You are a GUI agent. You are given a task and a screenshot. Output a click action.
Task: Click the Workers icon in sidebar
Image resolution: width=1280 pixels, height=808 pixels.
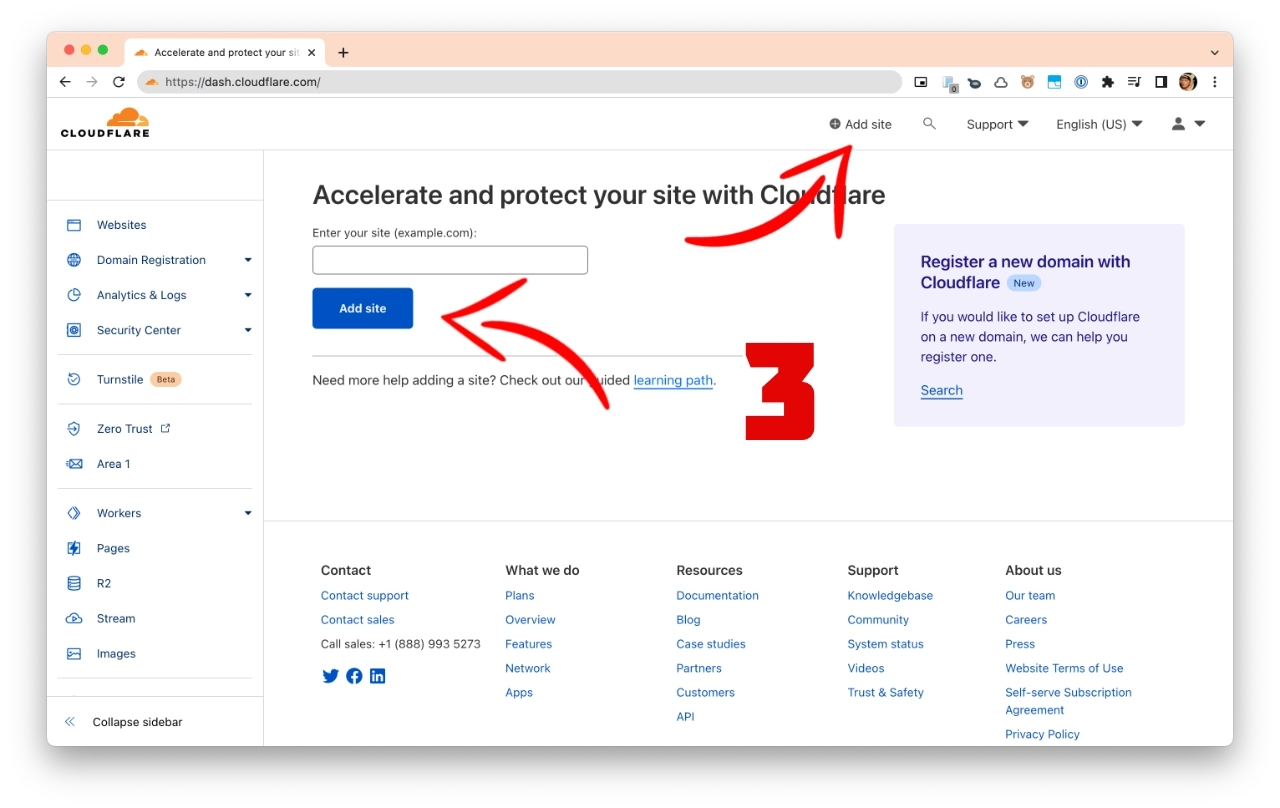tap(74, 513)
